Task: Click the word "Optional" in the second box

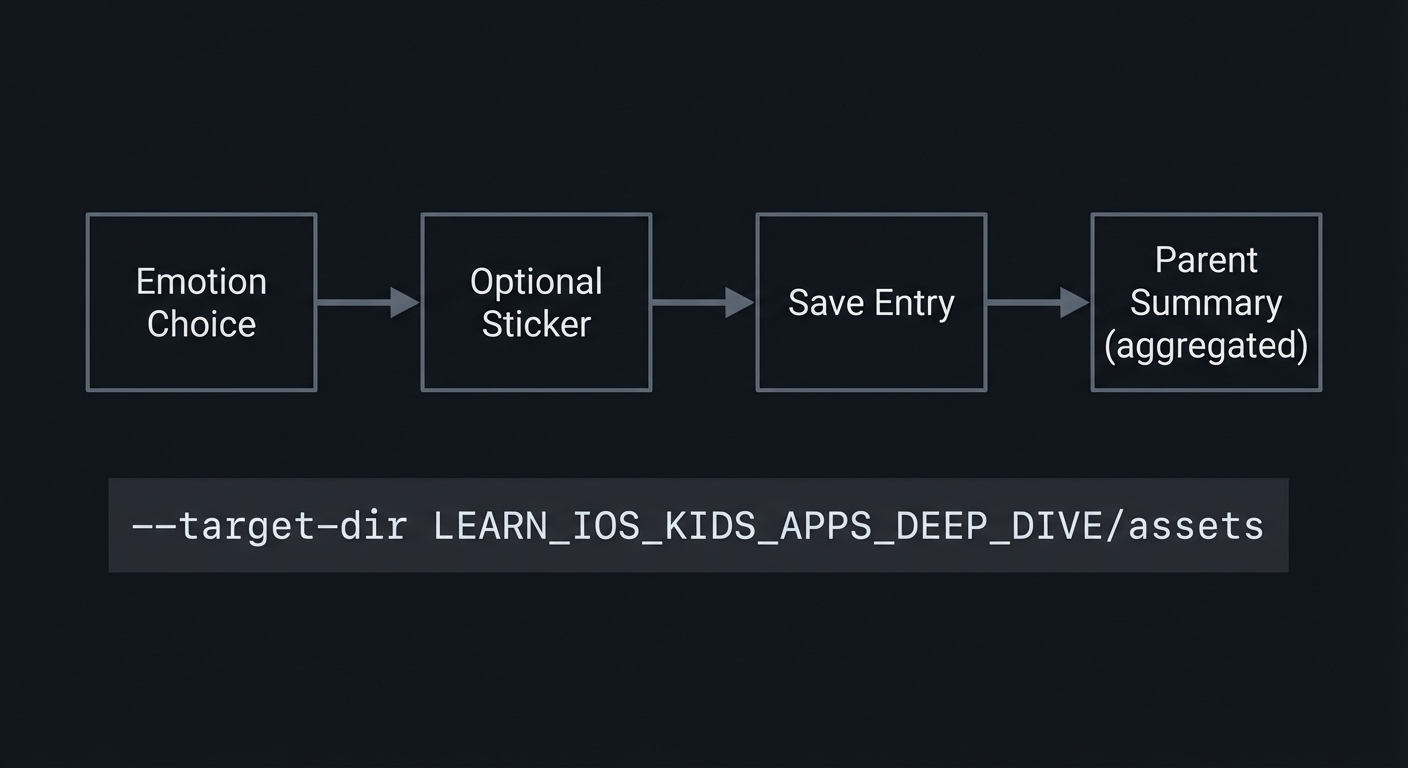Action: tap(536, 282)
